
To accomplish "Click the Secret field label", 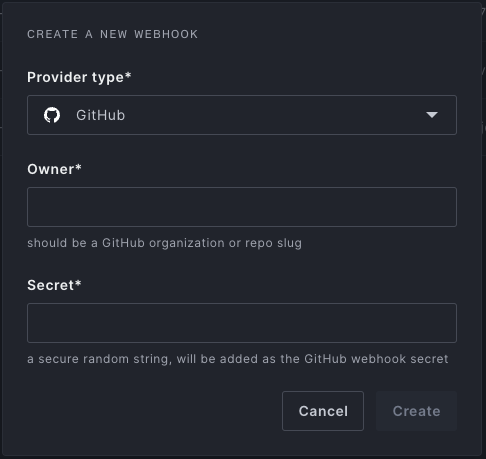I will click(54, 285).
